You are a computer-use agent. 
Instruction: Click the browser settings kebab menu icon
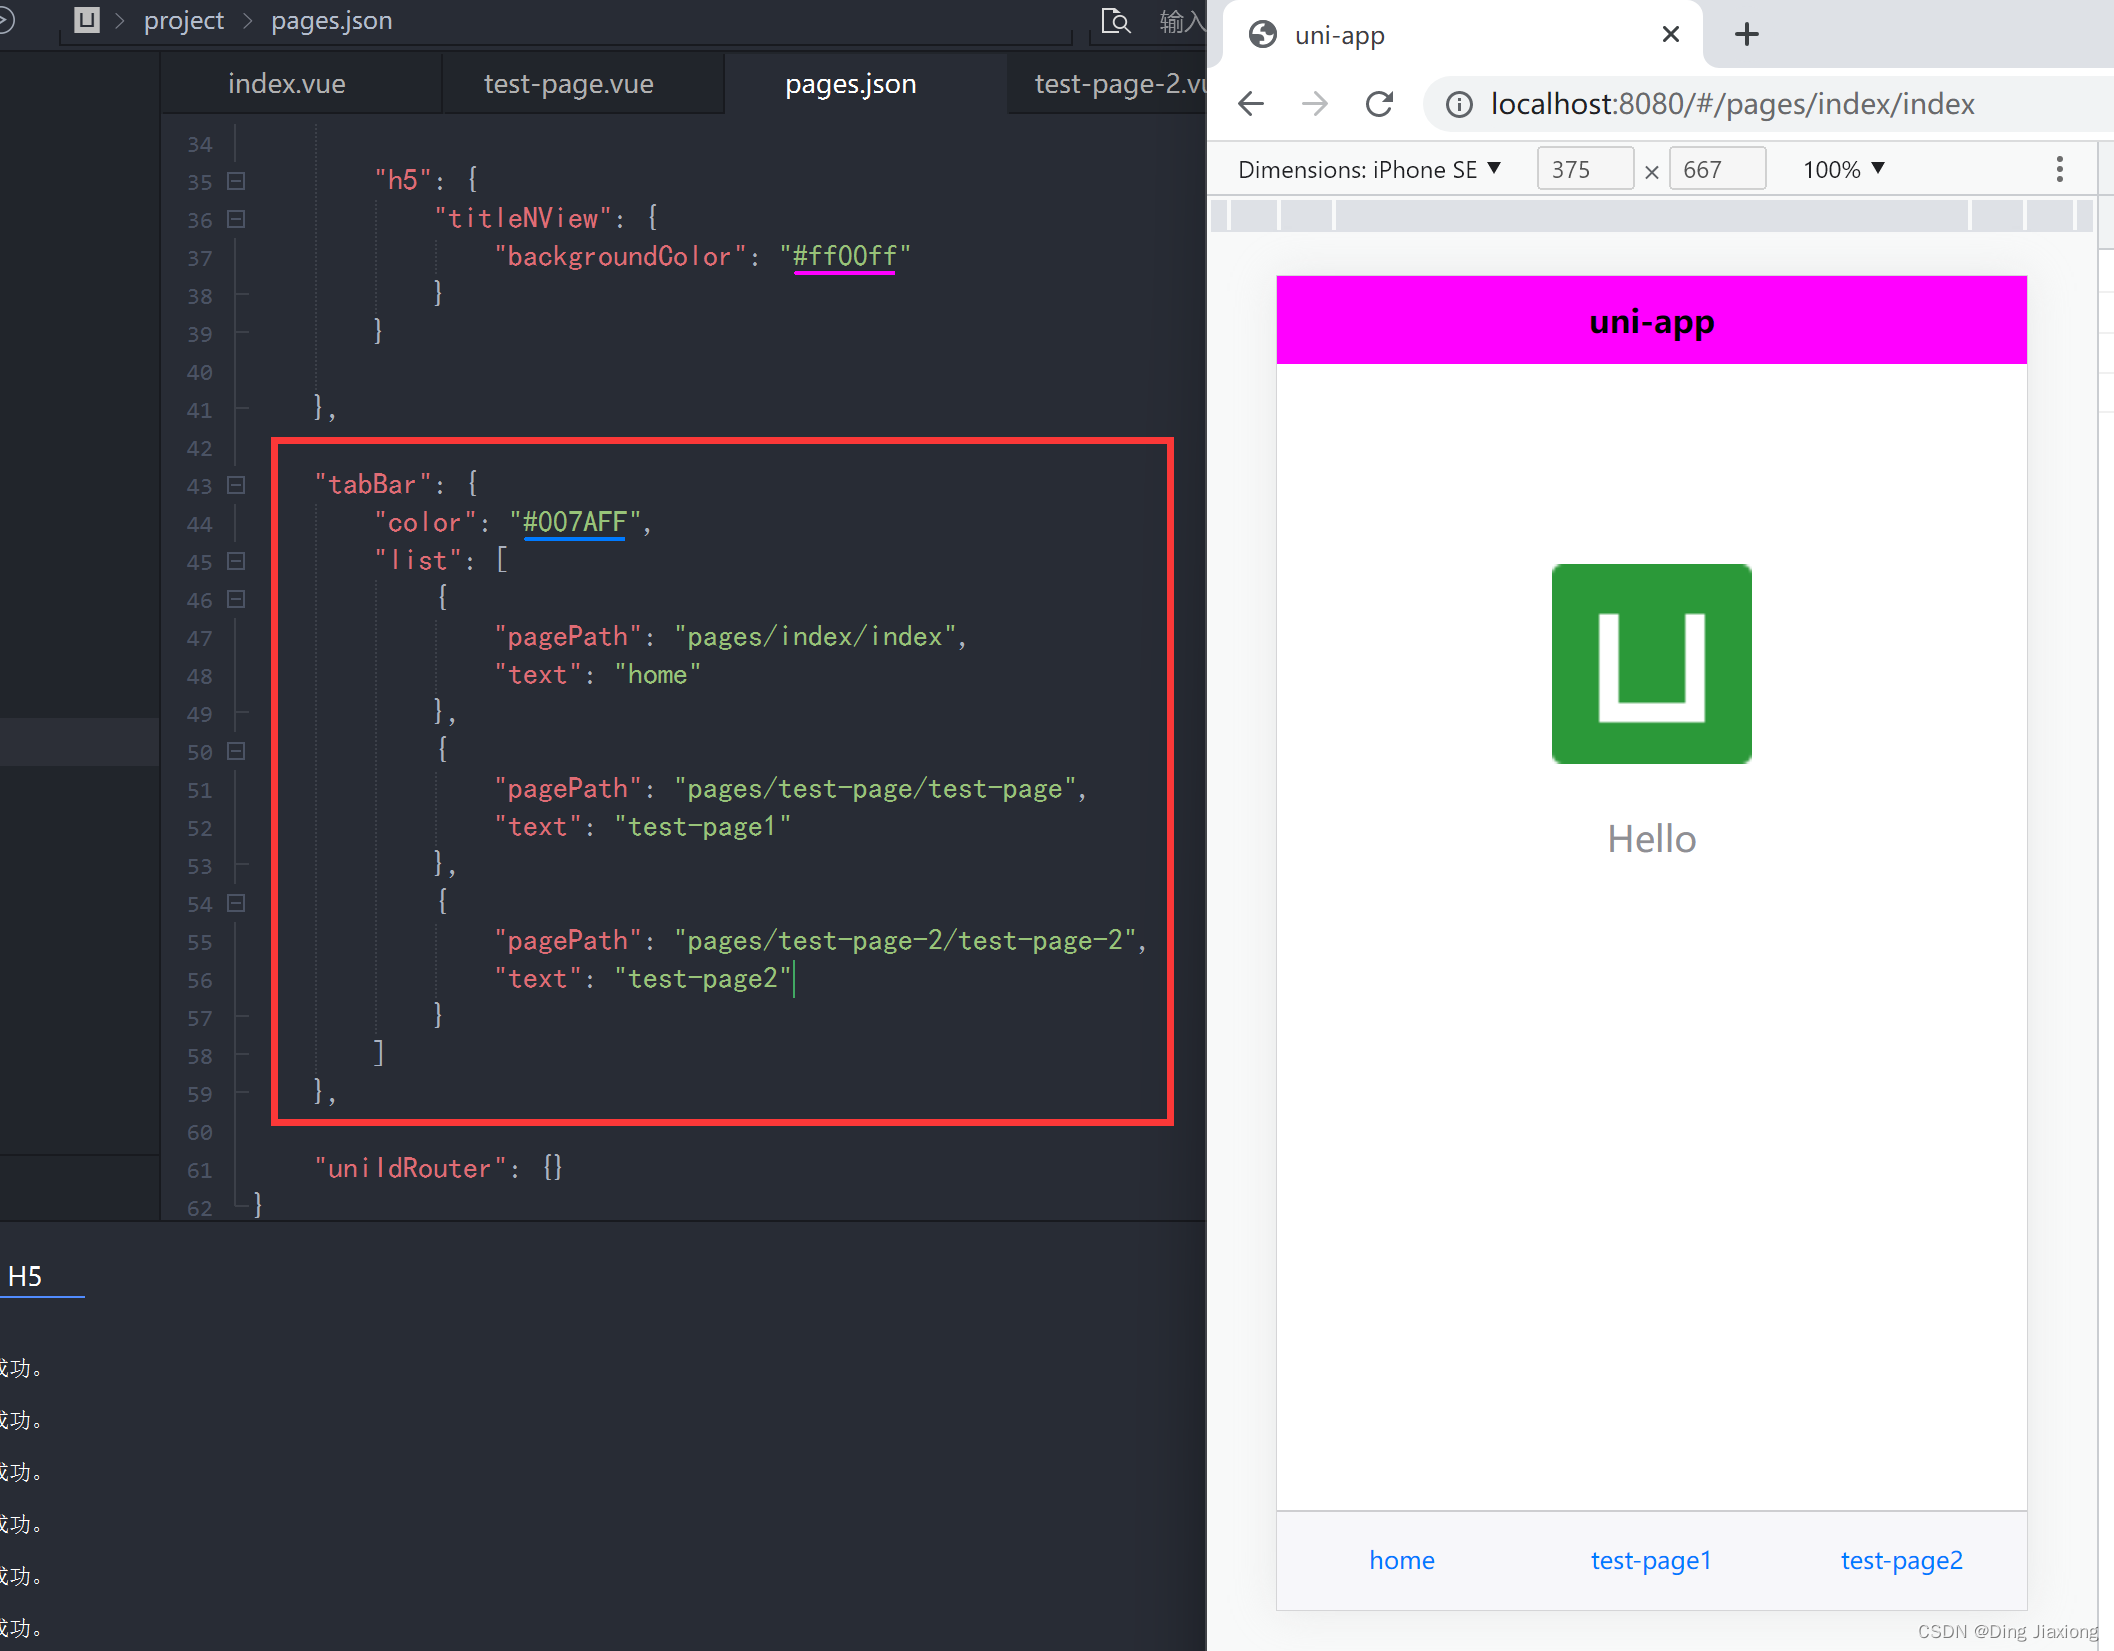(2059, 168)
